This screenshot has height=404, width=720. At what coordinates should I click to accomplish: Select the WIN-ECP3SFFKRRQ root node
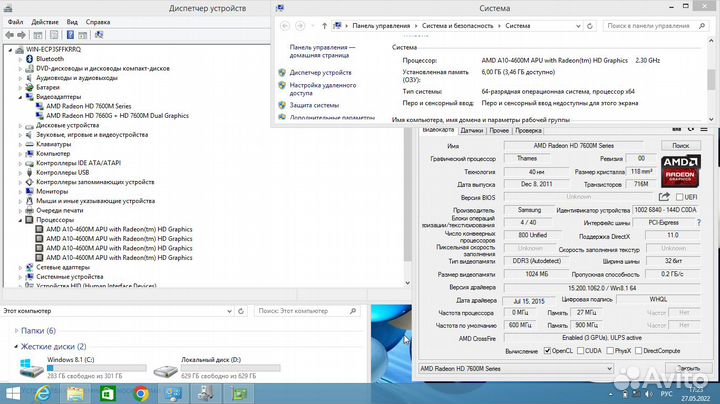(x=53, y=50)
